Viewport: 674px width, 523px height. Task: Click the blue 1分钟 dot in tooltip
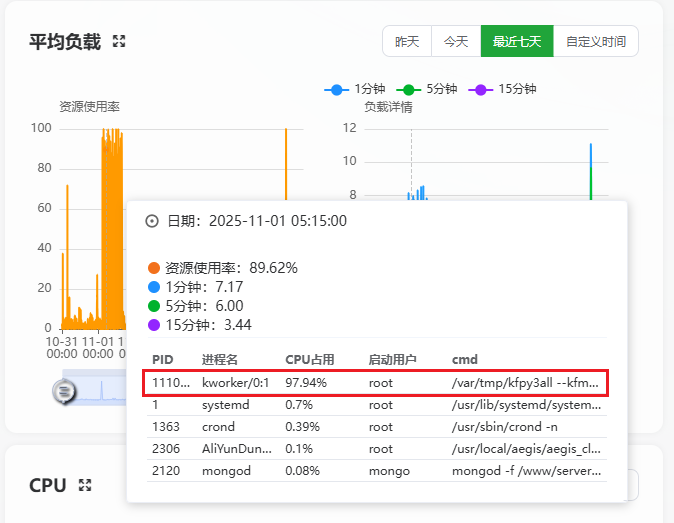click(x=153, y=287)
